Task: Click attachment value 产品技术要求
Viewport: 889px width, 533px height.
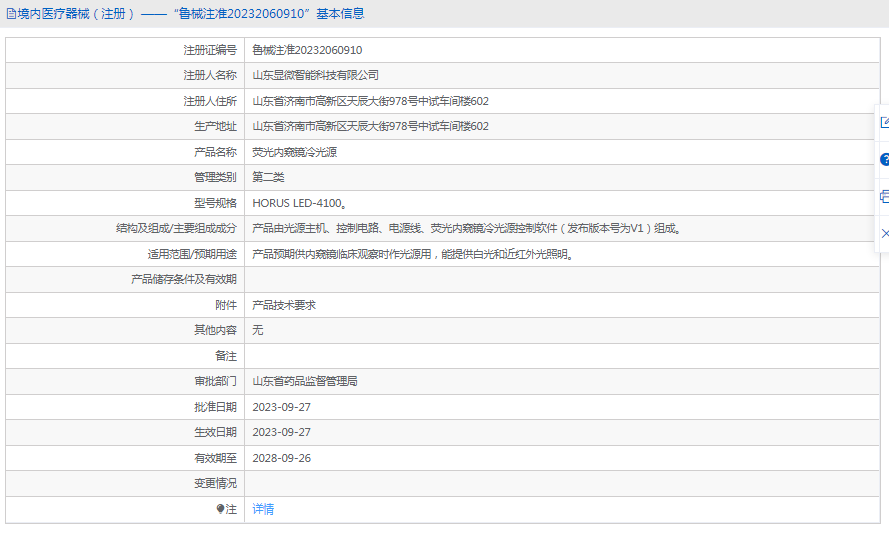Action: (x=284, y=305)
